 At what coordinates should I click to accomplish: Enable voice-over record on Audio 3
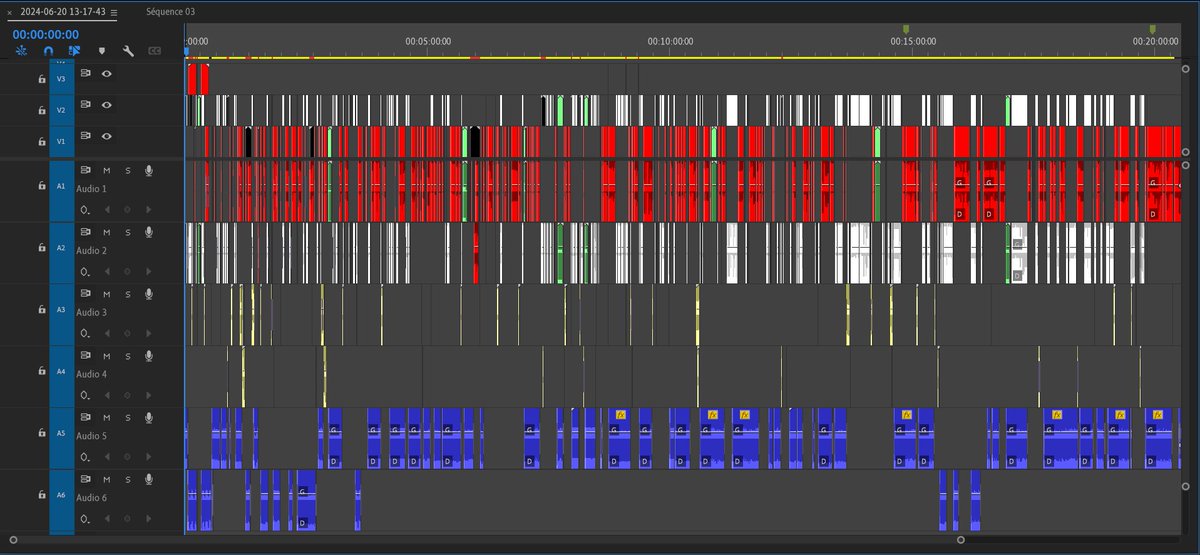(x=149, y=293)
